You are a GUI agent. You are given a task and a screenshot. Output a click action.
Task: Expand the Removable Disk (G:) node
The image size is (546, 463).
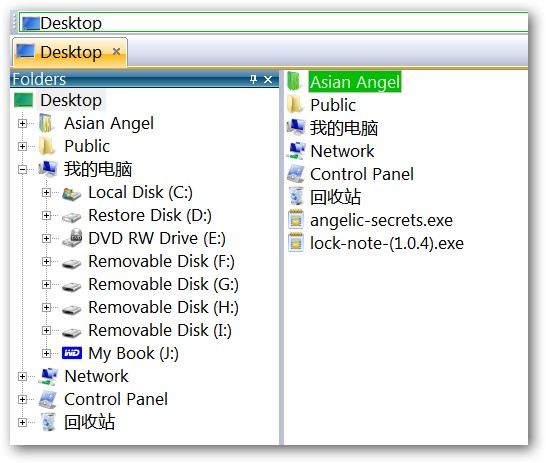(x=46, y=284)
